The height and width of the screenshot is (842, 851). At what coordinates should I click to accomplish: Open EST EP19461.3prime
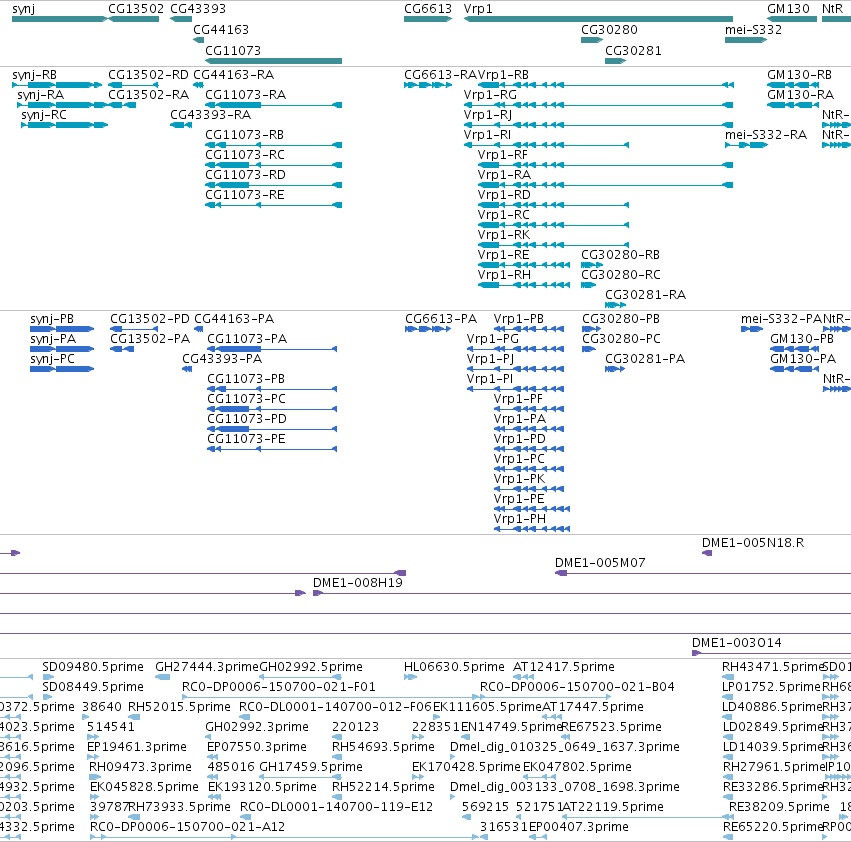[136, 748]
